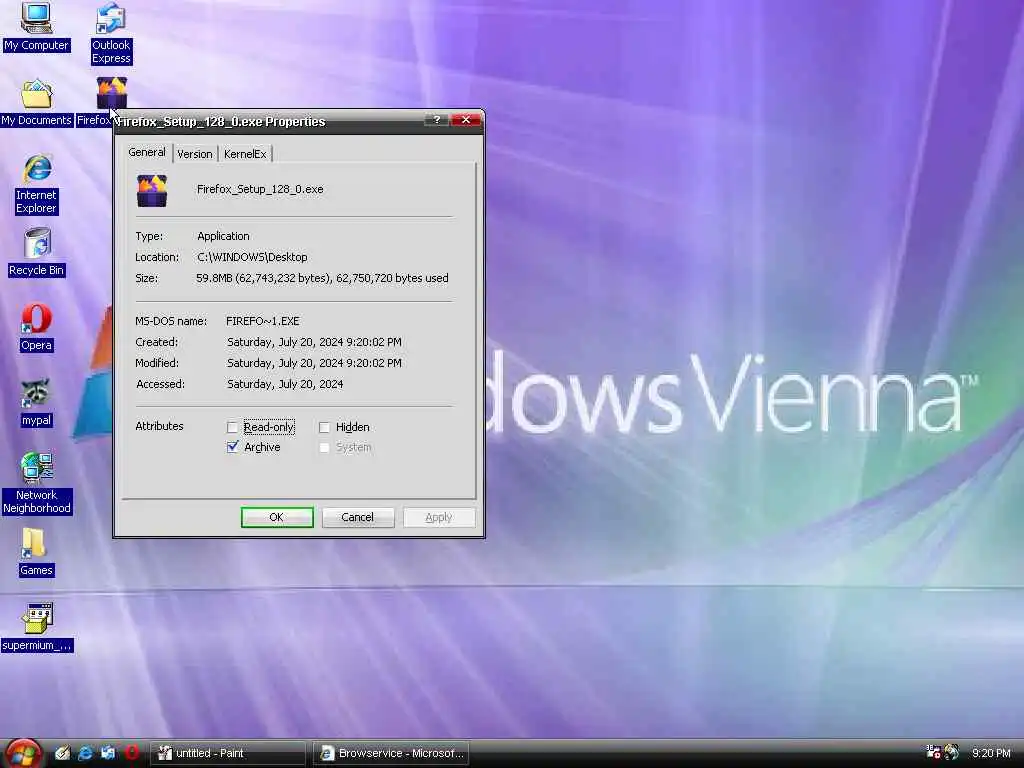Launch Opera from the quick launch bar
1024x768 pixels.
tap(131, 753)
